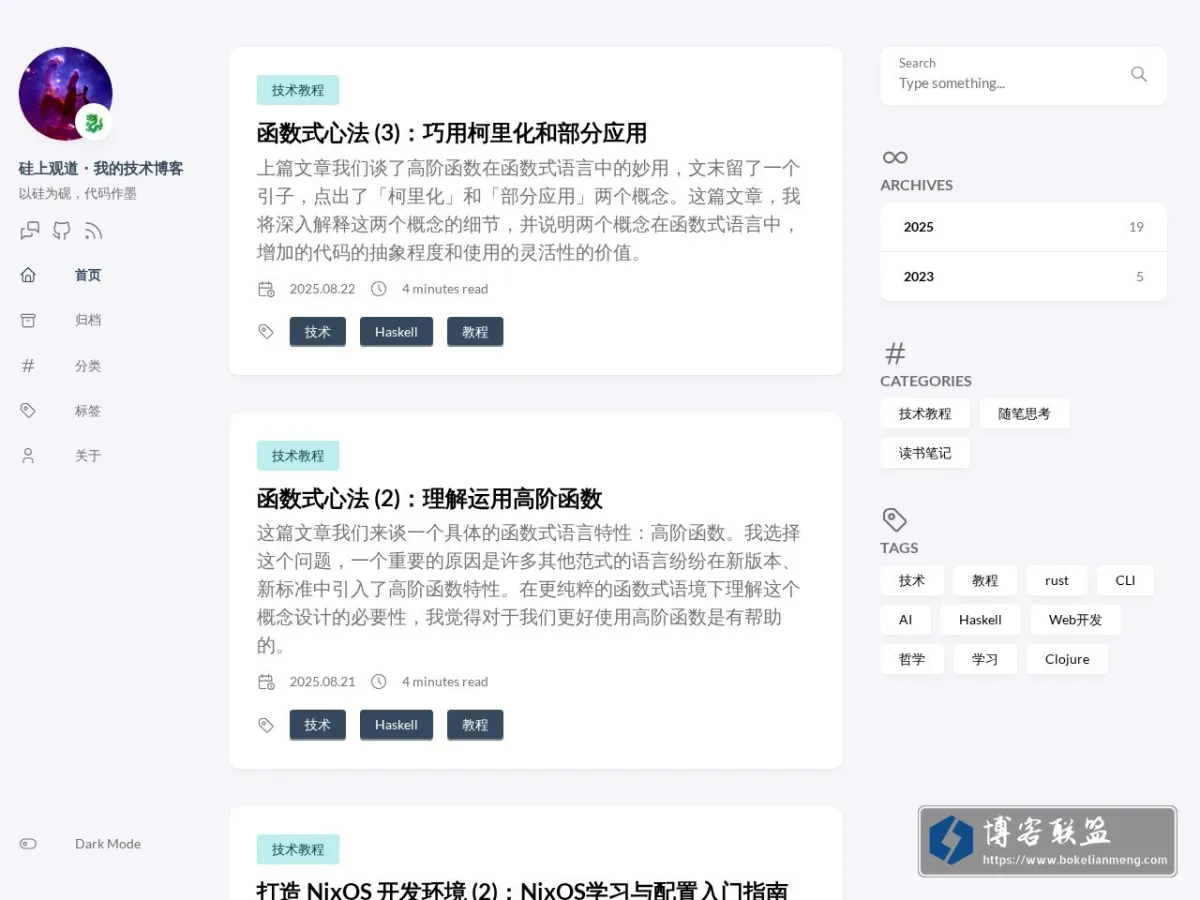Viewport: 1200px width, 900px height.
Task: Select 随笔思考 category
Action: (1024, 414)
